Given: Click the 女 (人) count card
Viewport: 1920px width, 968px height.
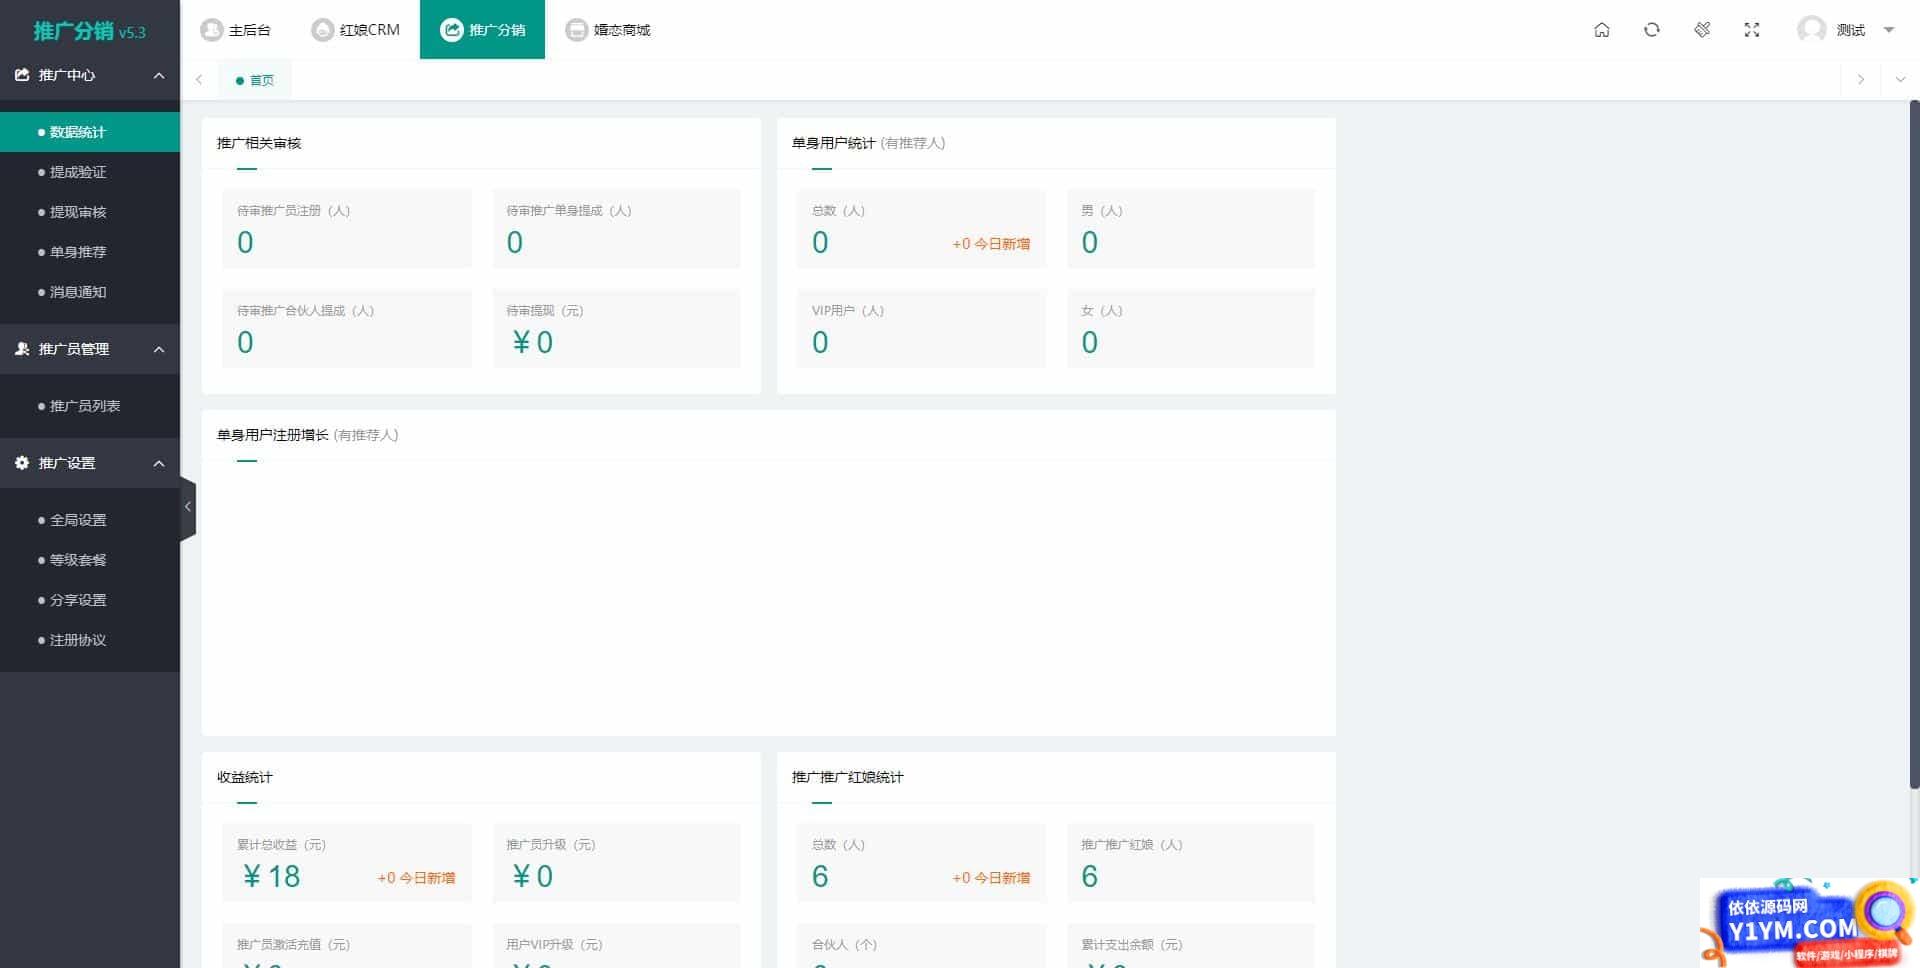Looking at the screenshot, I should pyautogui.click(x=1190, y=328).
